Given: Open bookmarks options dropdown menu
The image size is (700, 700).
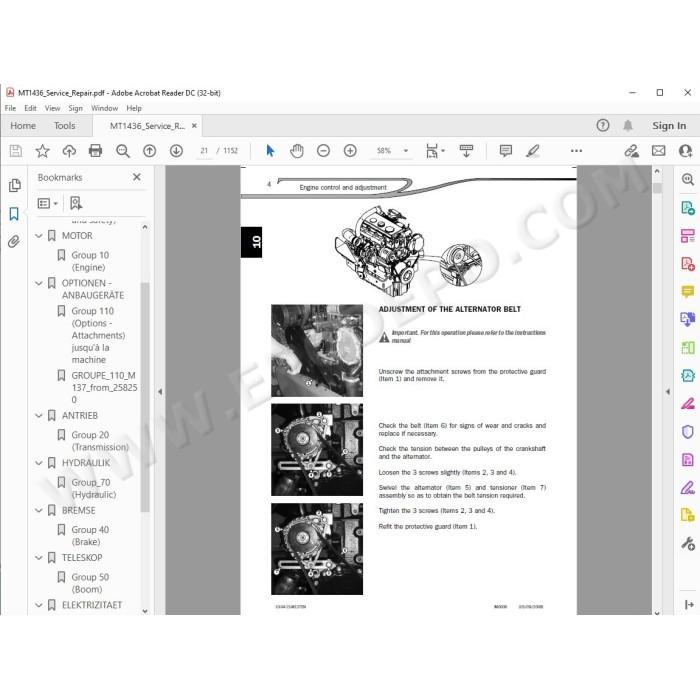Looking at the screenshot, I should click(48, 204).
